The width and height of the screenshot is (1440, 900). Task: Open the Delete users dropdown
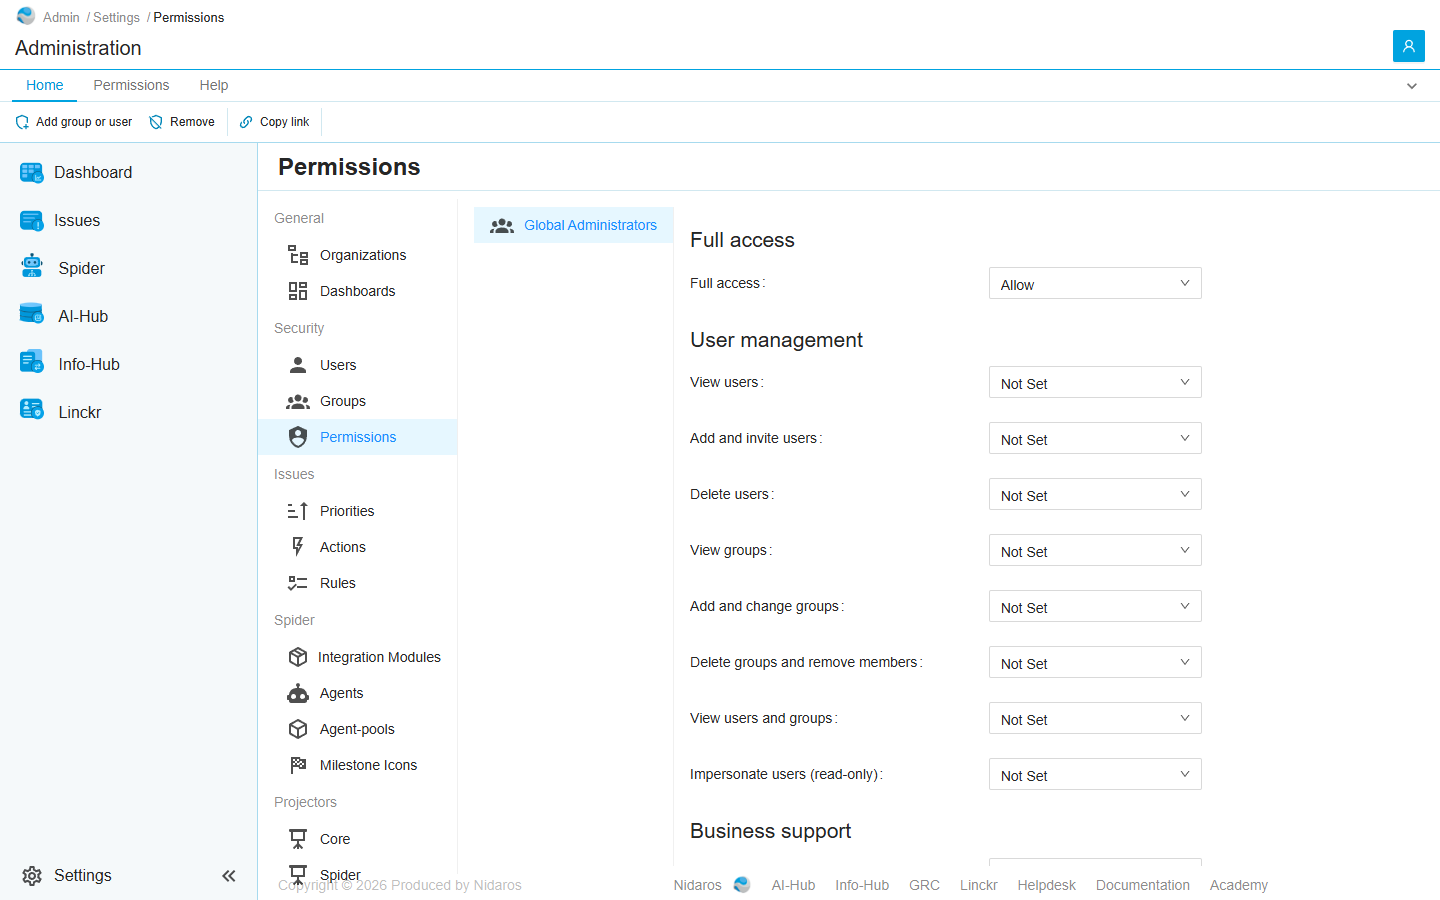[x=1095, y=494]
